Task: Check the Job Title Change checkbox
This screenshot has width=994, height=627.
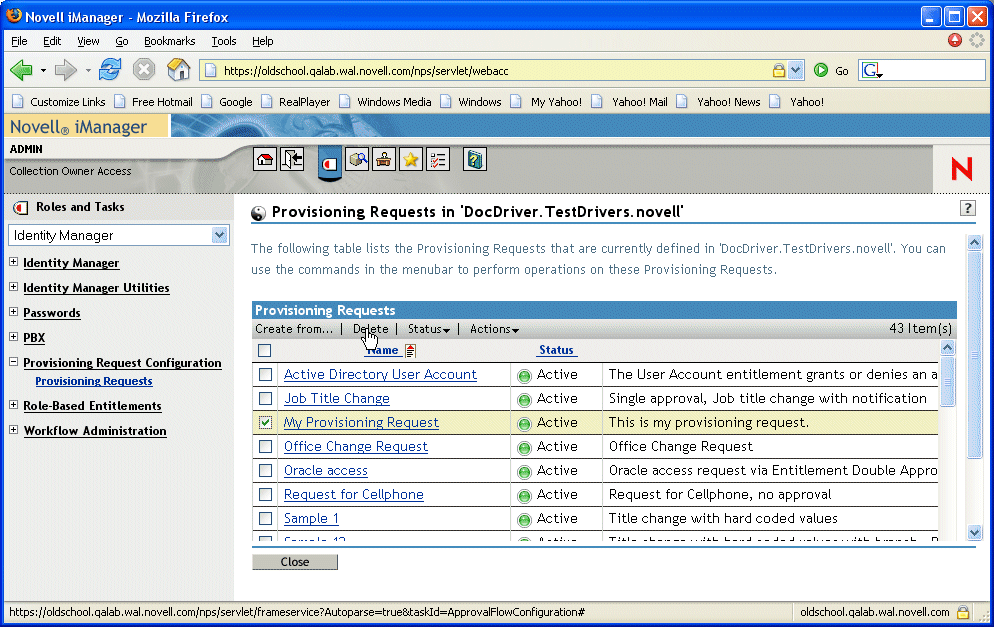Action: click(x=266, y=398)
